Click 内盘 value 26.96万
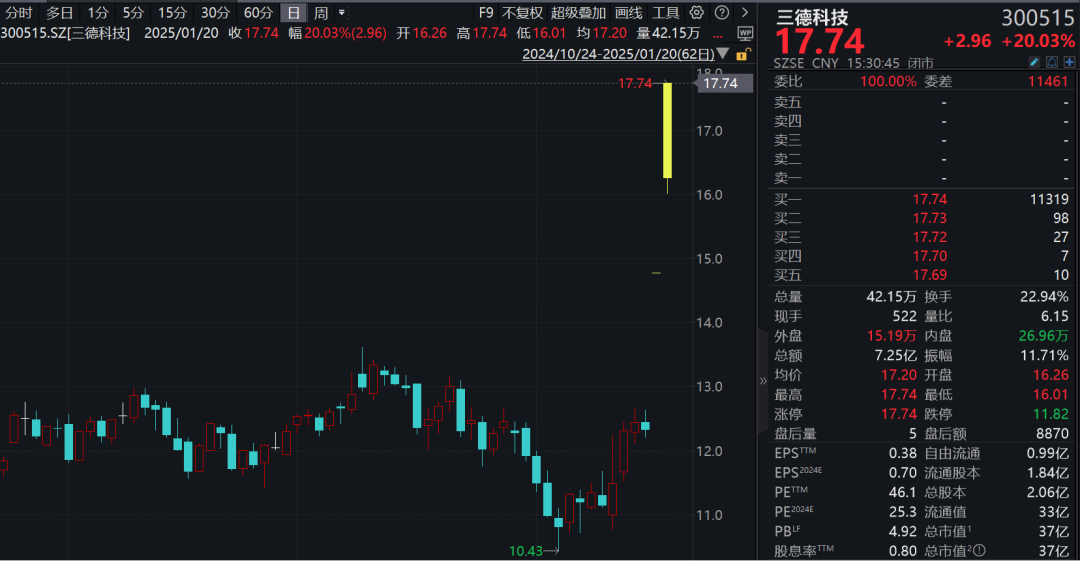Image resolution: width=1080 pixels, height=561 pixels. [x=1043, y=336]
